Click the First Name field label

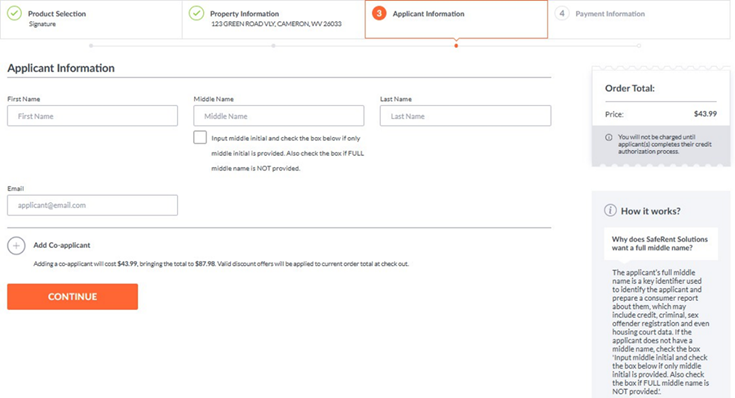coord(23,99)
